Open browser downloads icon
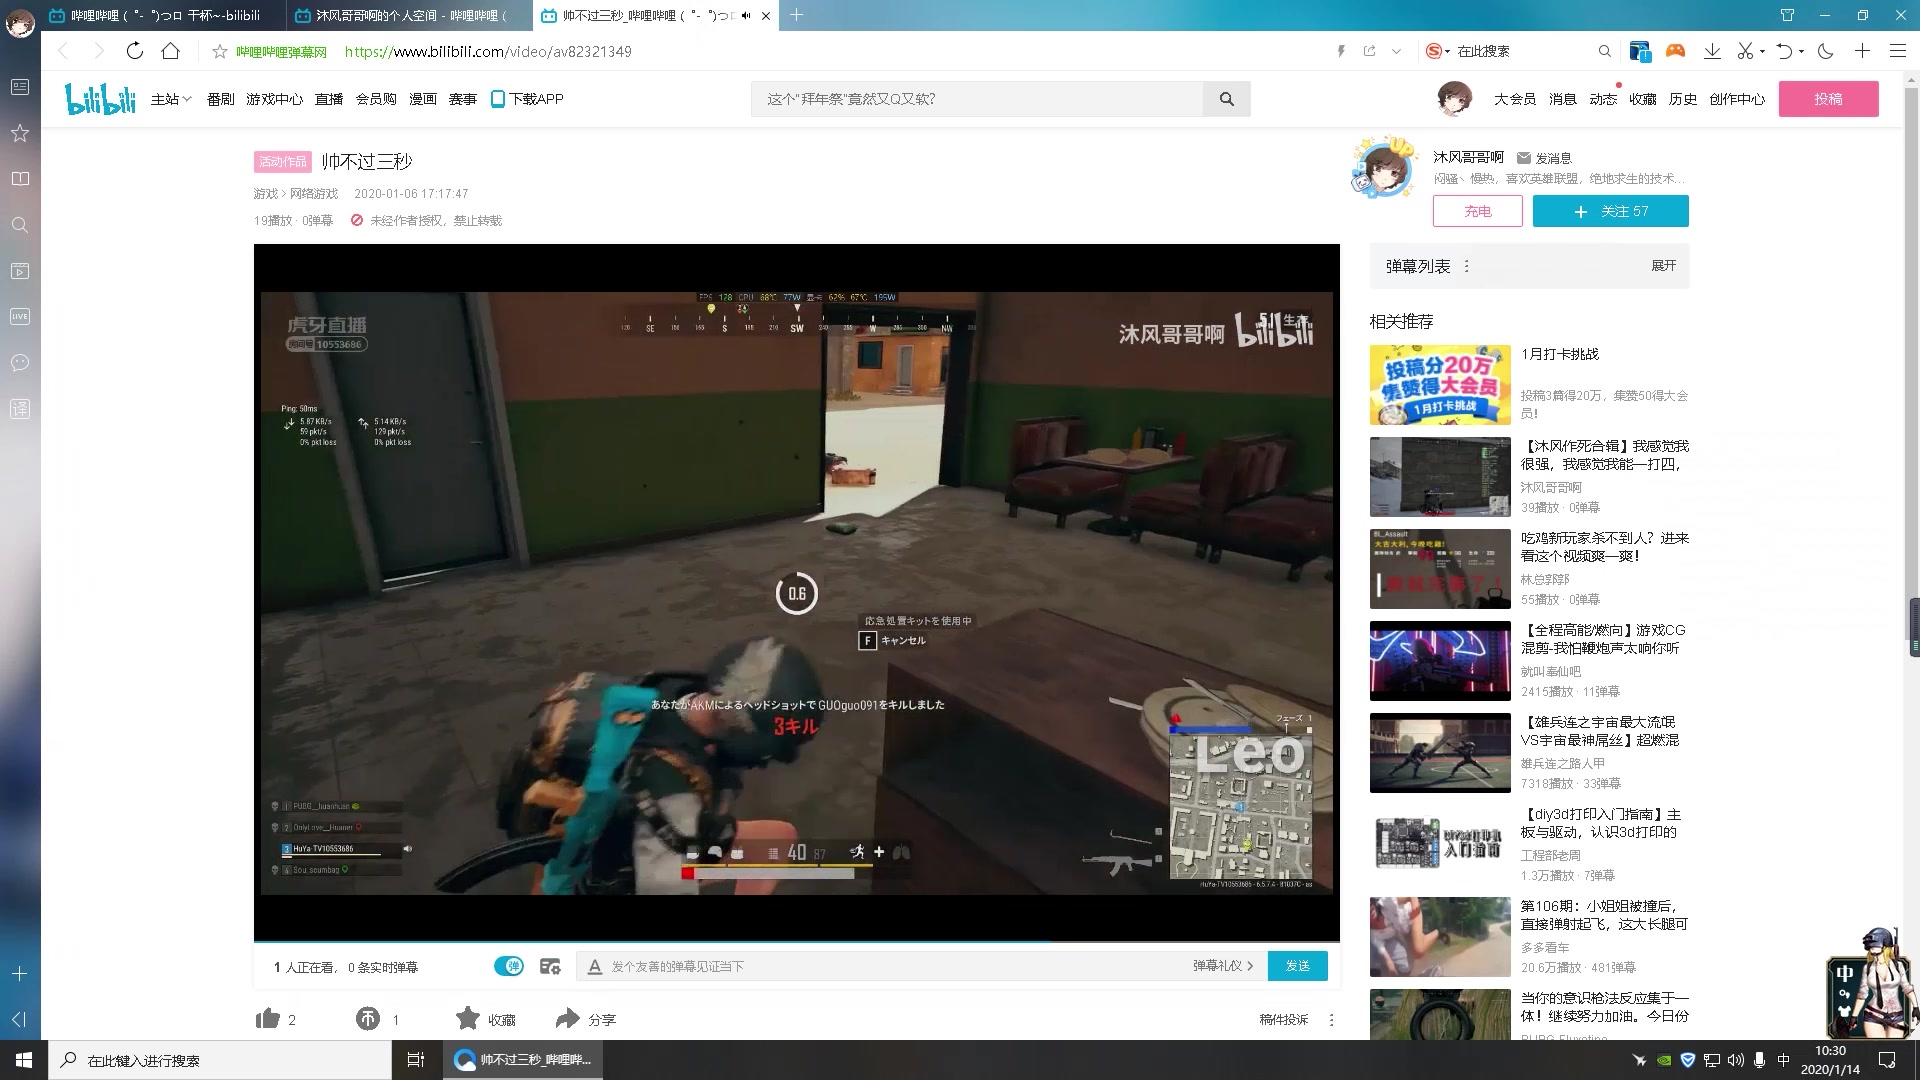Viewport: 1920px width, 1080px height. tap(1712, 51)
